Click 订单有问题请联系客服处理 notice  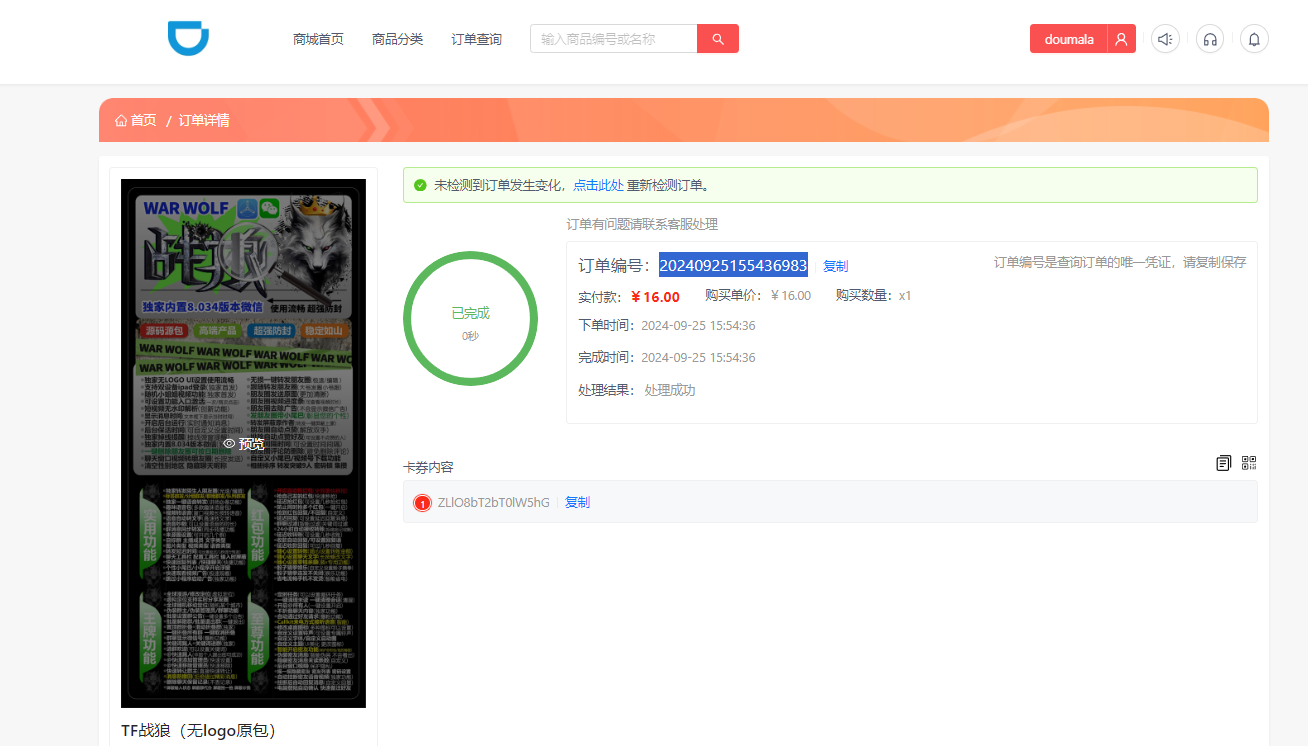(642, 224)
